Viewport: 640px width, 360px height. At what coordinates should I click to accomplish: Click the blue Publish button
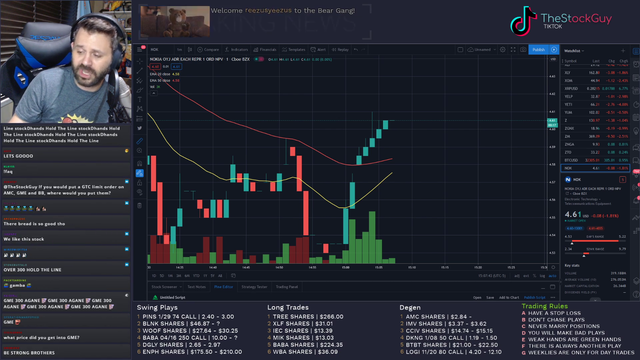[539, 49]
